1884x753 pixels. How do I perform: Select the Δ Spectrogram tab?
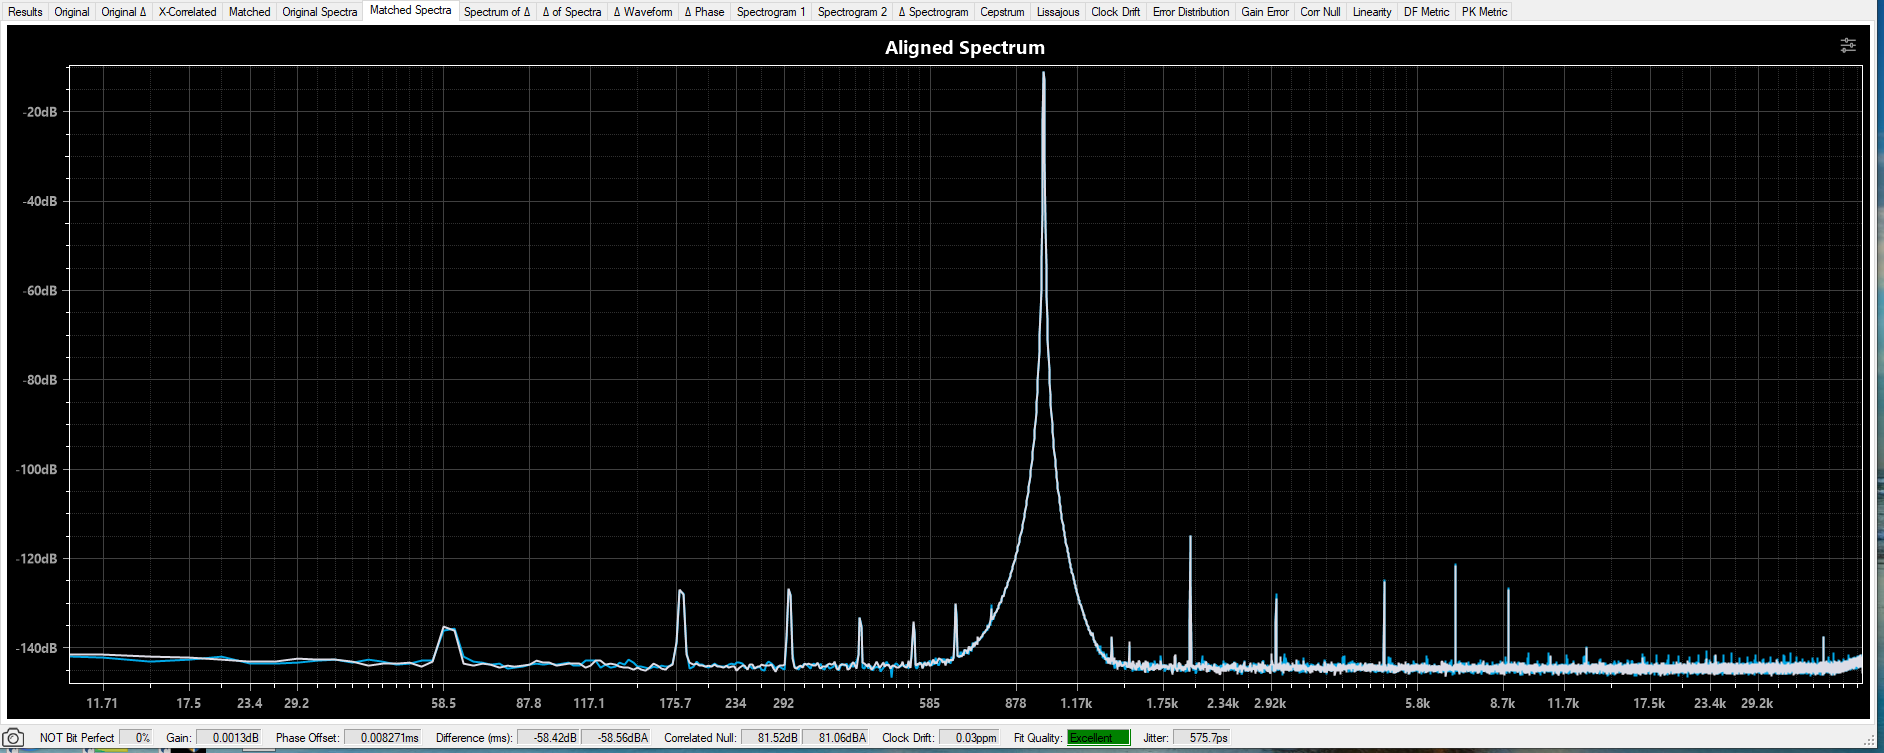pyautogui.click(x=934, y=12)
